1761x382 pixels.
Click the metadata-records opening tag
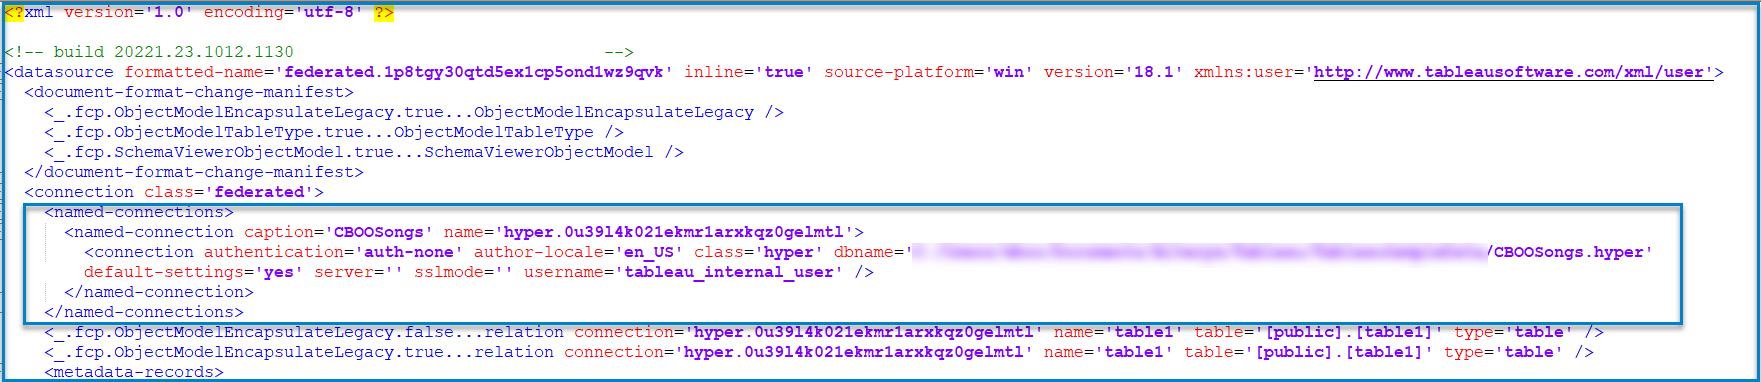[x=134, y=372]
